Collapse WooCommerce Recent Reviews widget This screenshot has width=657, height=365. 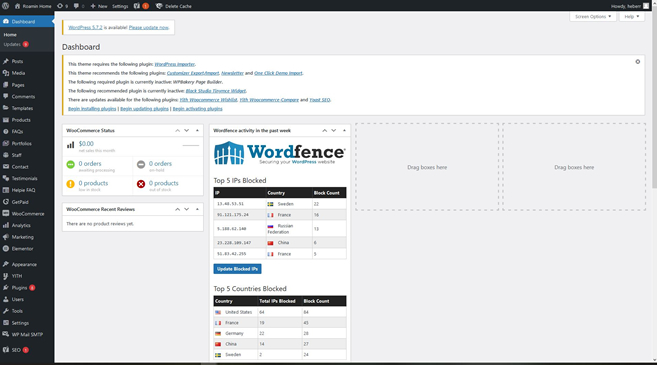pos(197,209)
